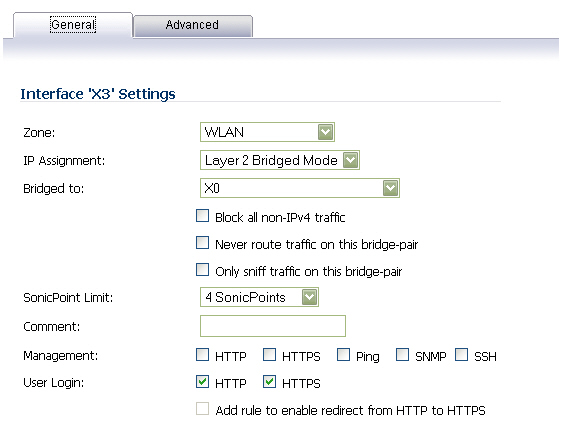
Task: Tick Add rule to enable HTTP to HTTPS redirect
Action: (203, 409)
